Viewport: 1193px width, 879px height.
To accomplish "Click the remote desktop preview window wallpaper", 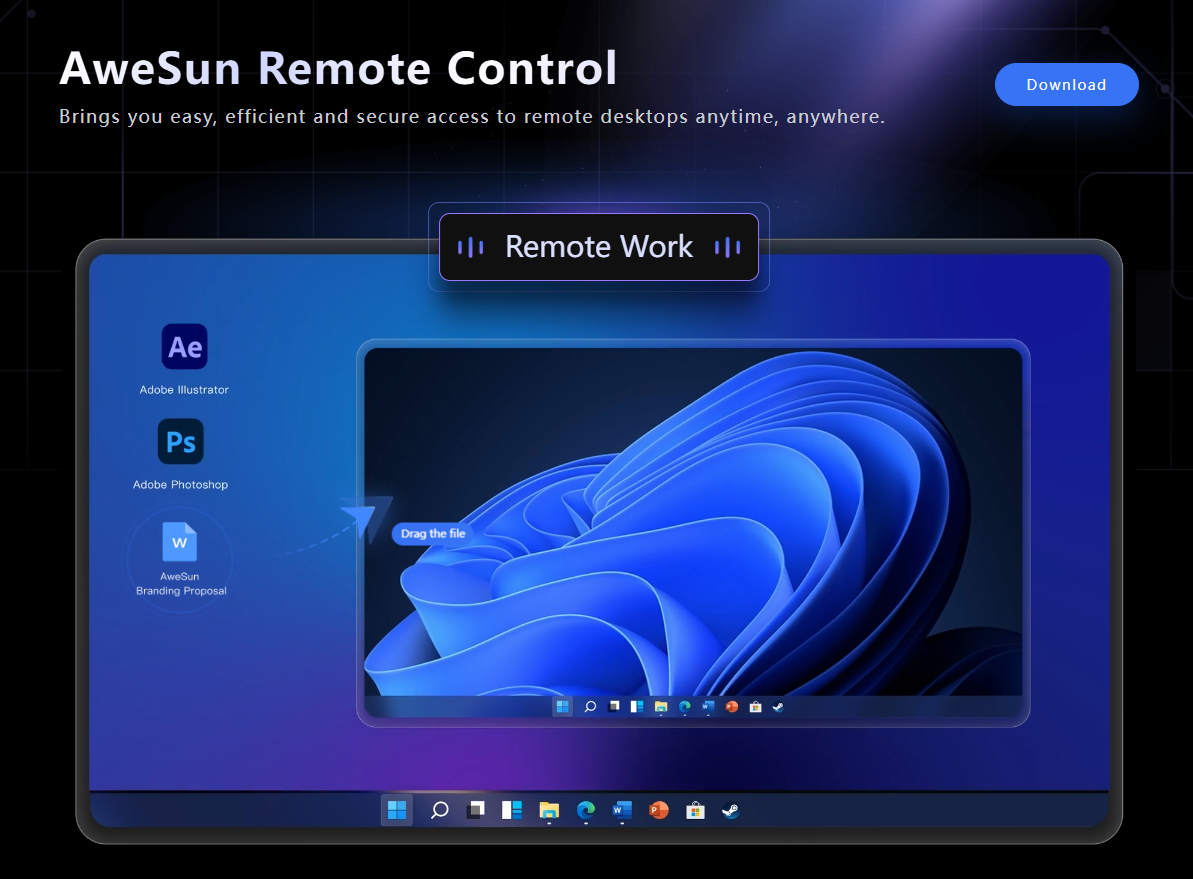I will pos(693,522).
